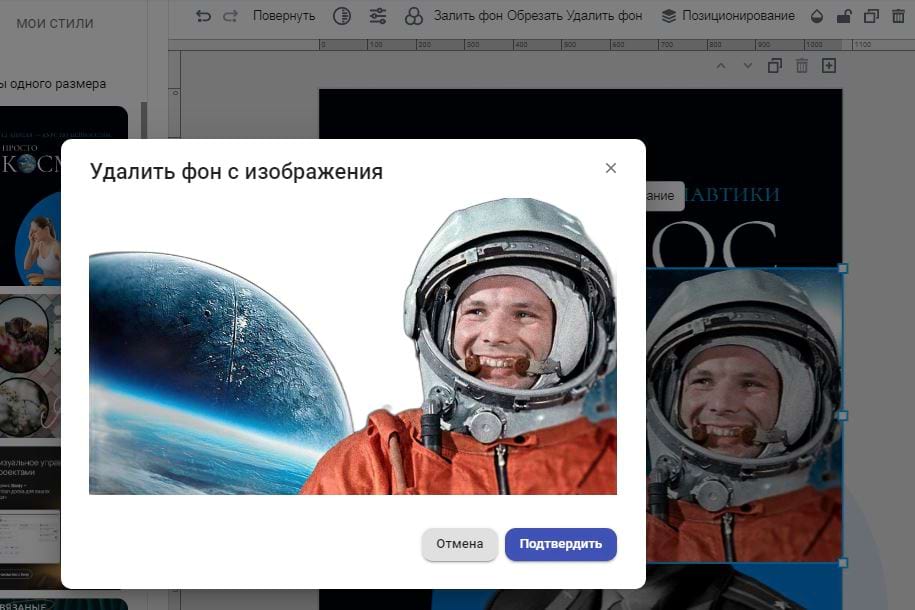Undo the last action

(203, 16)
